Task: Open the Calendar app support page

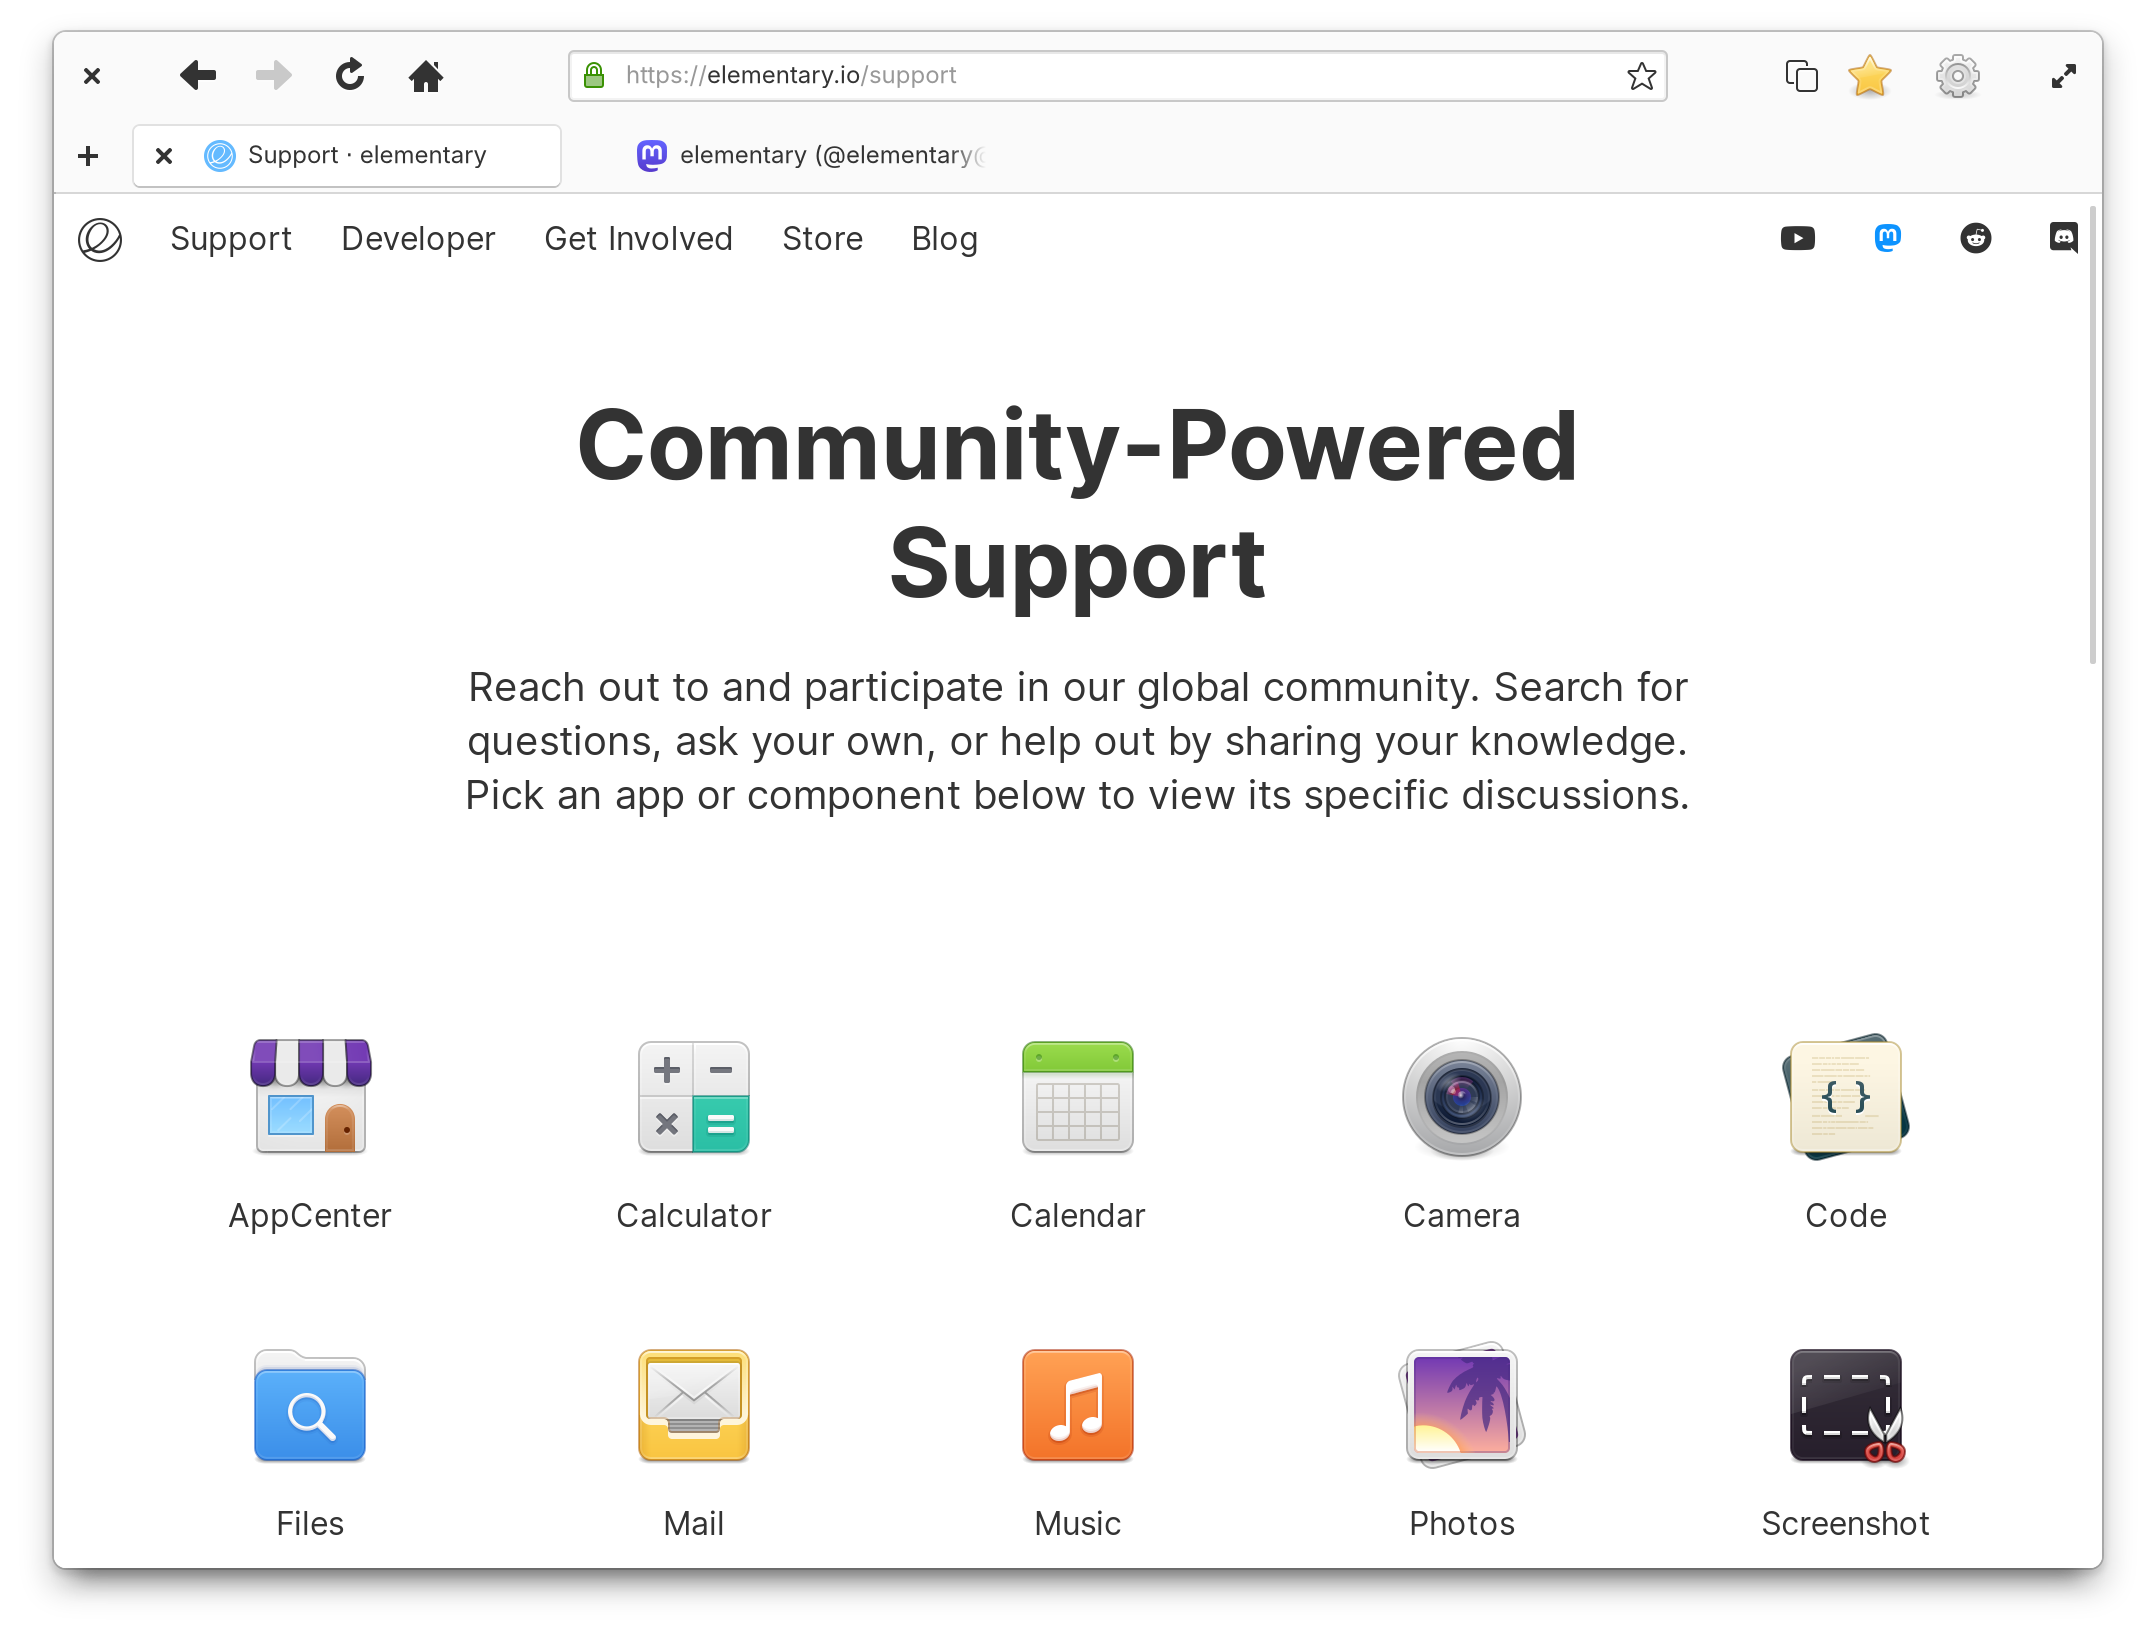Action: point(1078,1123)
